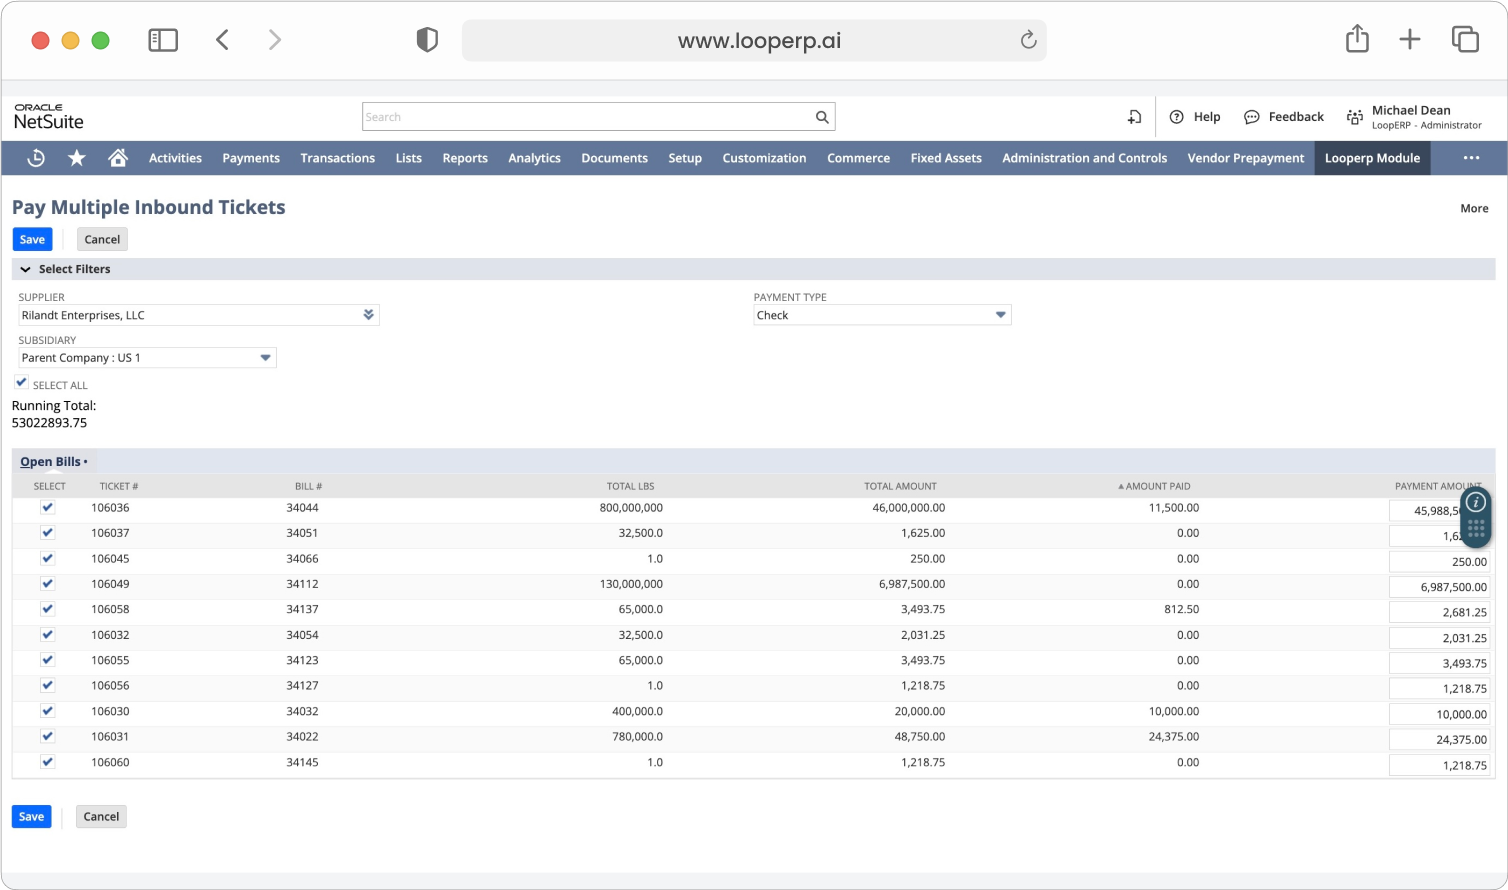Open the Fixed Assets menu
The width and height of the screenshot is (1508, 890).
[946, 158]
